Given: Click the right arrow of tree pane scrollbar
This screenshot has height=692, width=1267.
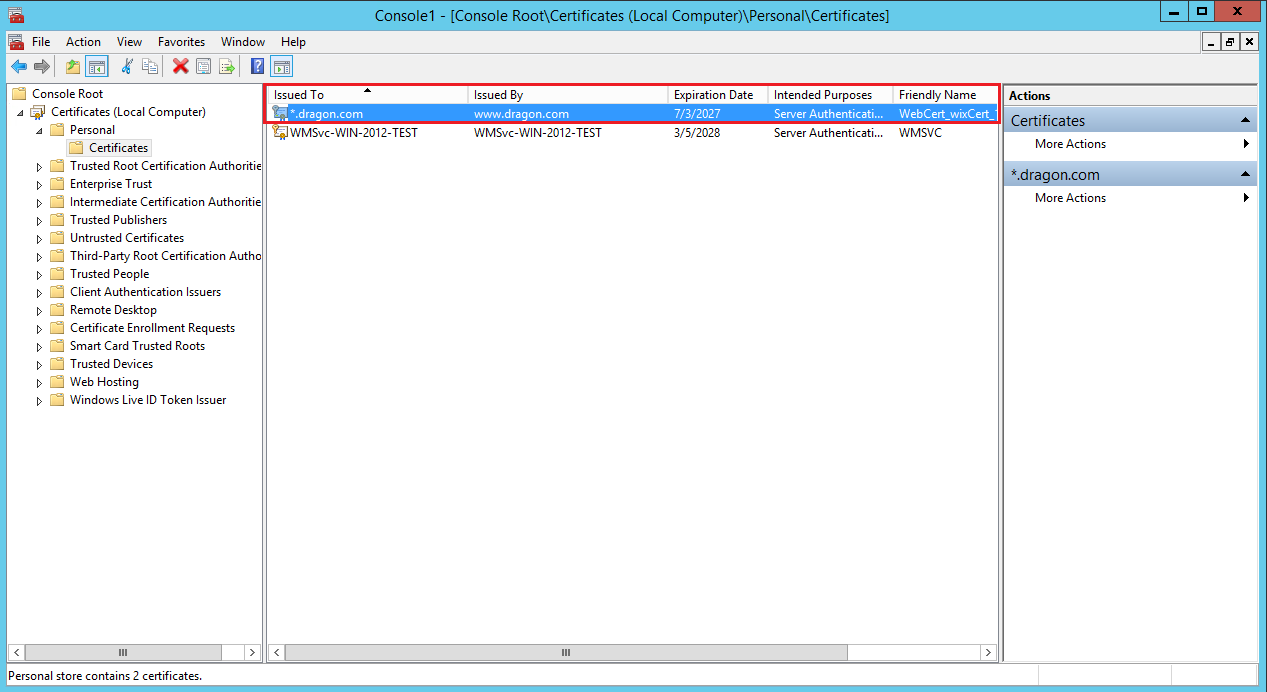Looking at the screenshot, I should coord(254,652).
